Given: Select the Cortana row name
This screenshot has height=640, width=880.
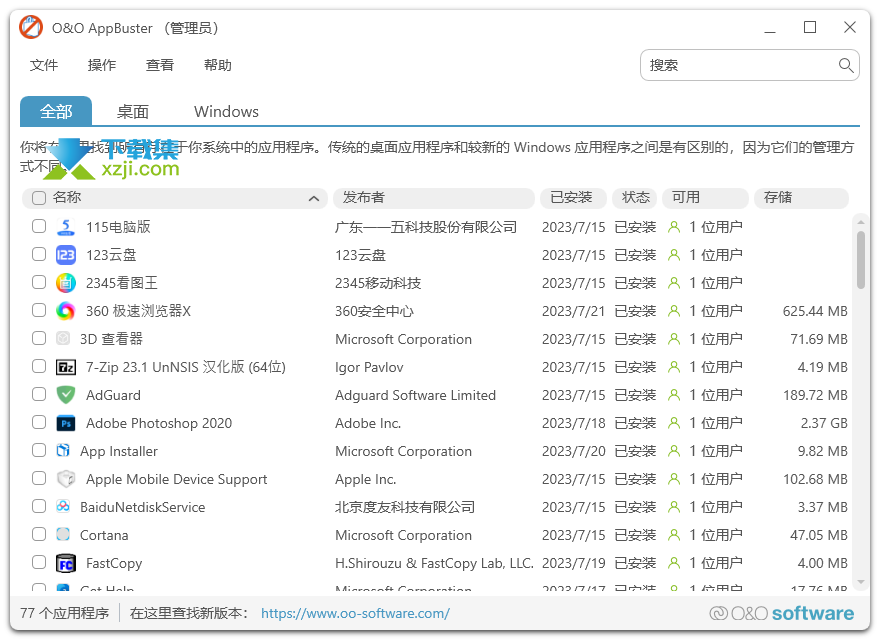Looking at the screenshot, I should point(104,535).
